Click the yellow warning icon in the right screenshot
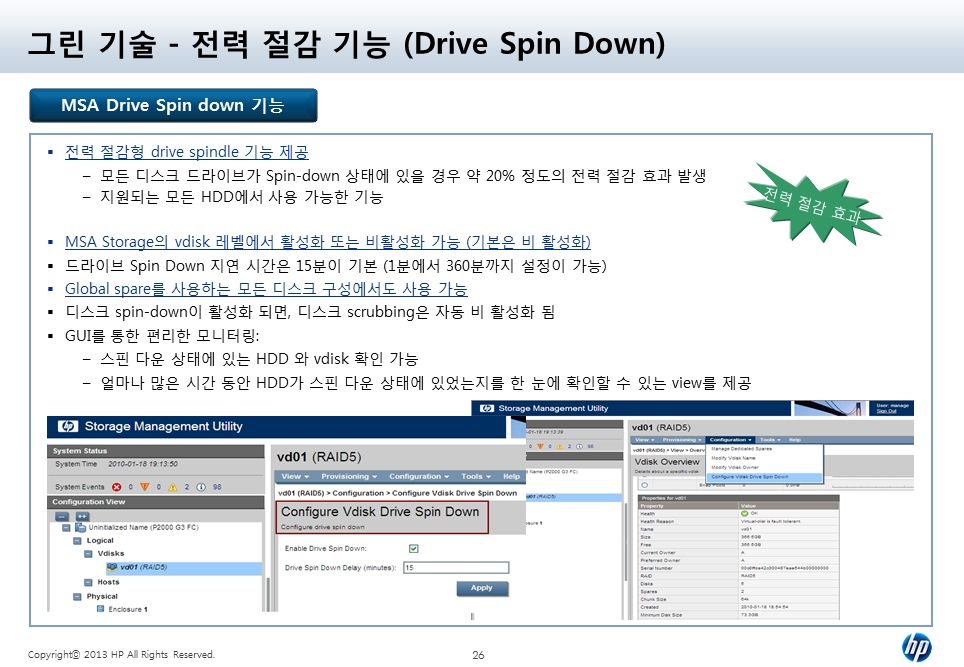 560,446
